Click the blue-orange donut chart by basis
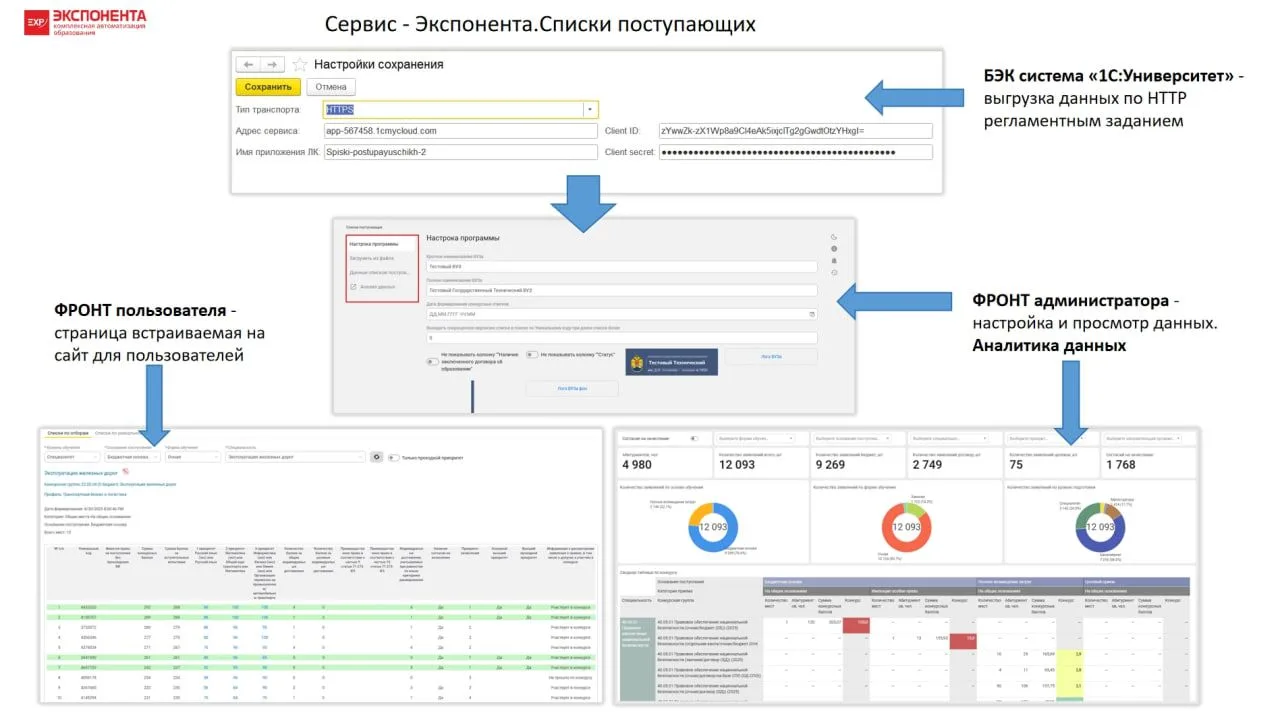The height and width of the screenshot is (719, 1280). (713, 526)
